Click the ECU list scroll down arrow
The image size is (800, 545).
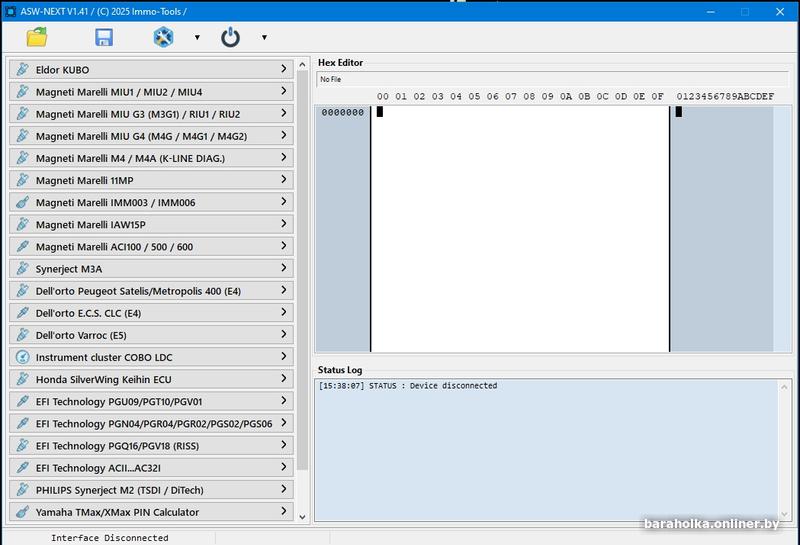point(302,517)
